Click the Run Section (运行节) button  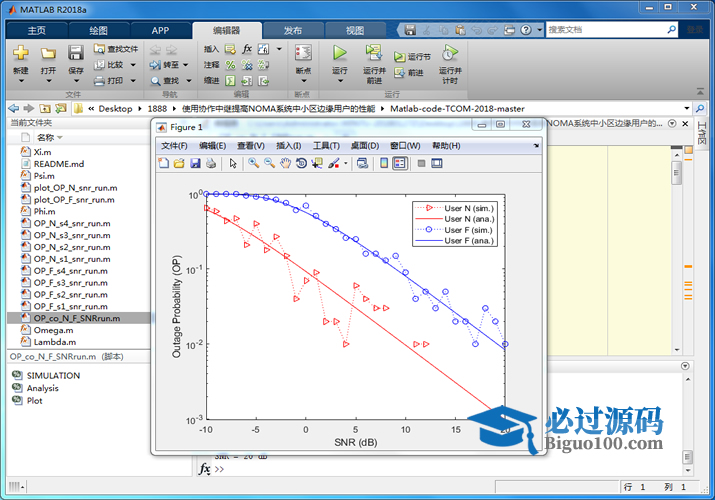(x=412, y=57)
